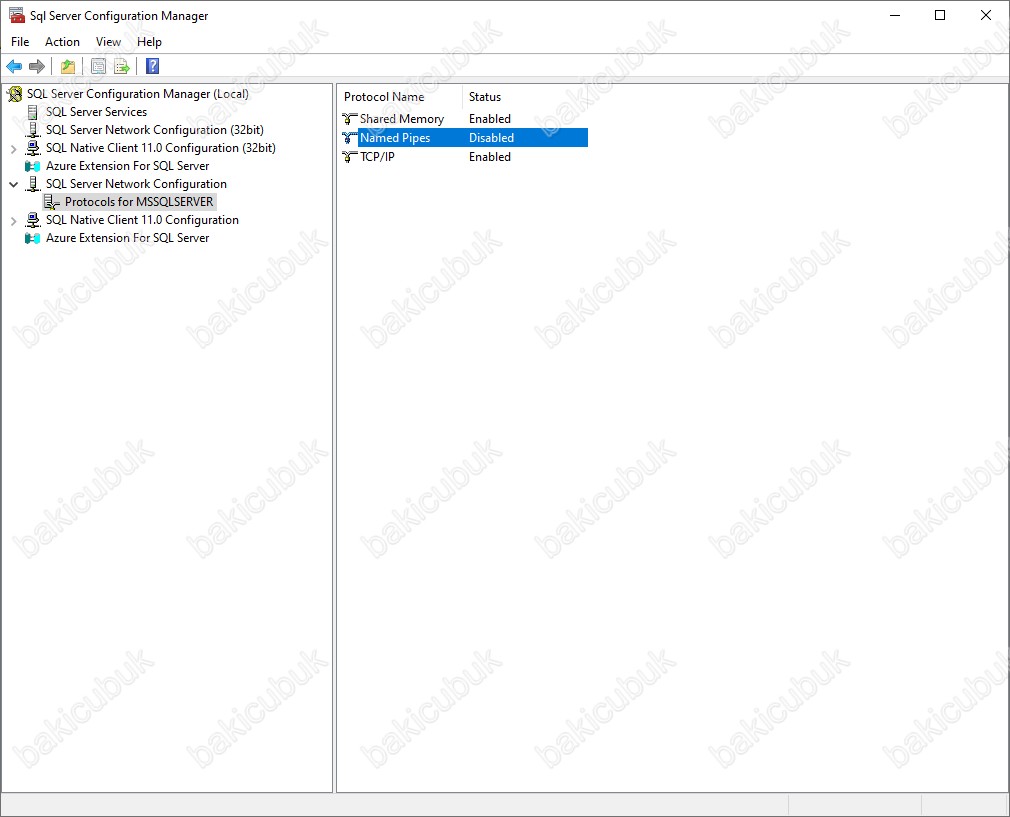Select SQL Server Services in the tree
This screenshot has height=817, width=1010.
[97, 112]
